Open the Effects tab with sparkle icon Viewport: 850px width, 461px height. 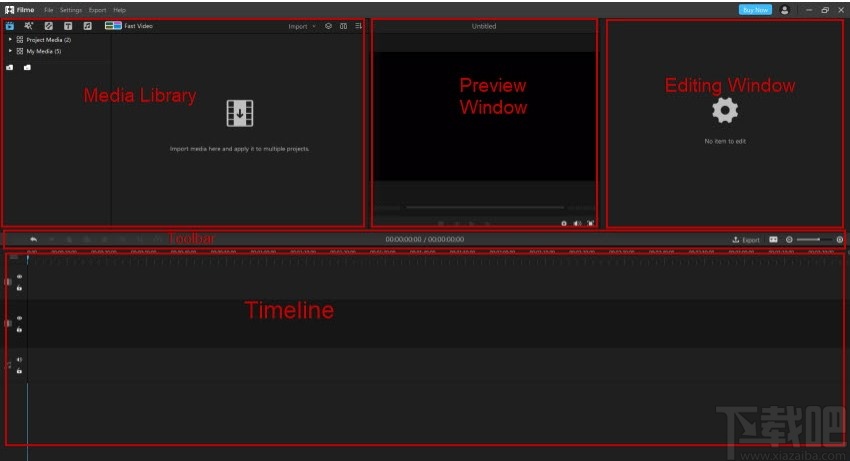(29, 25)
